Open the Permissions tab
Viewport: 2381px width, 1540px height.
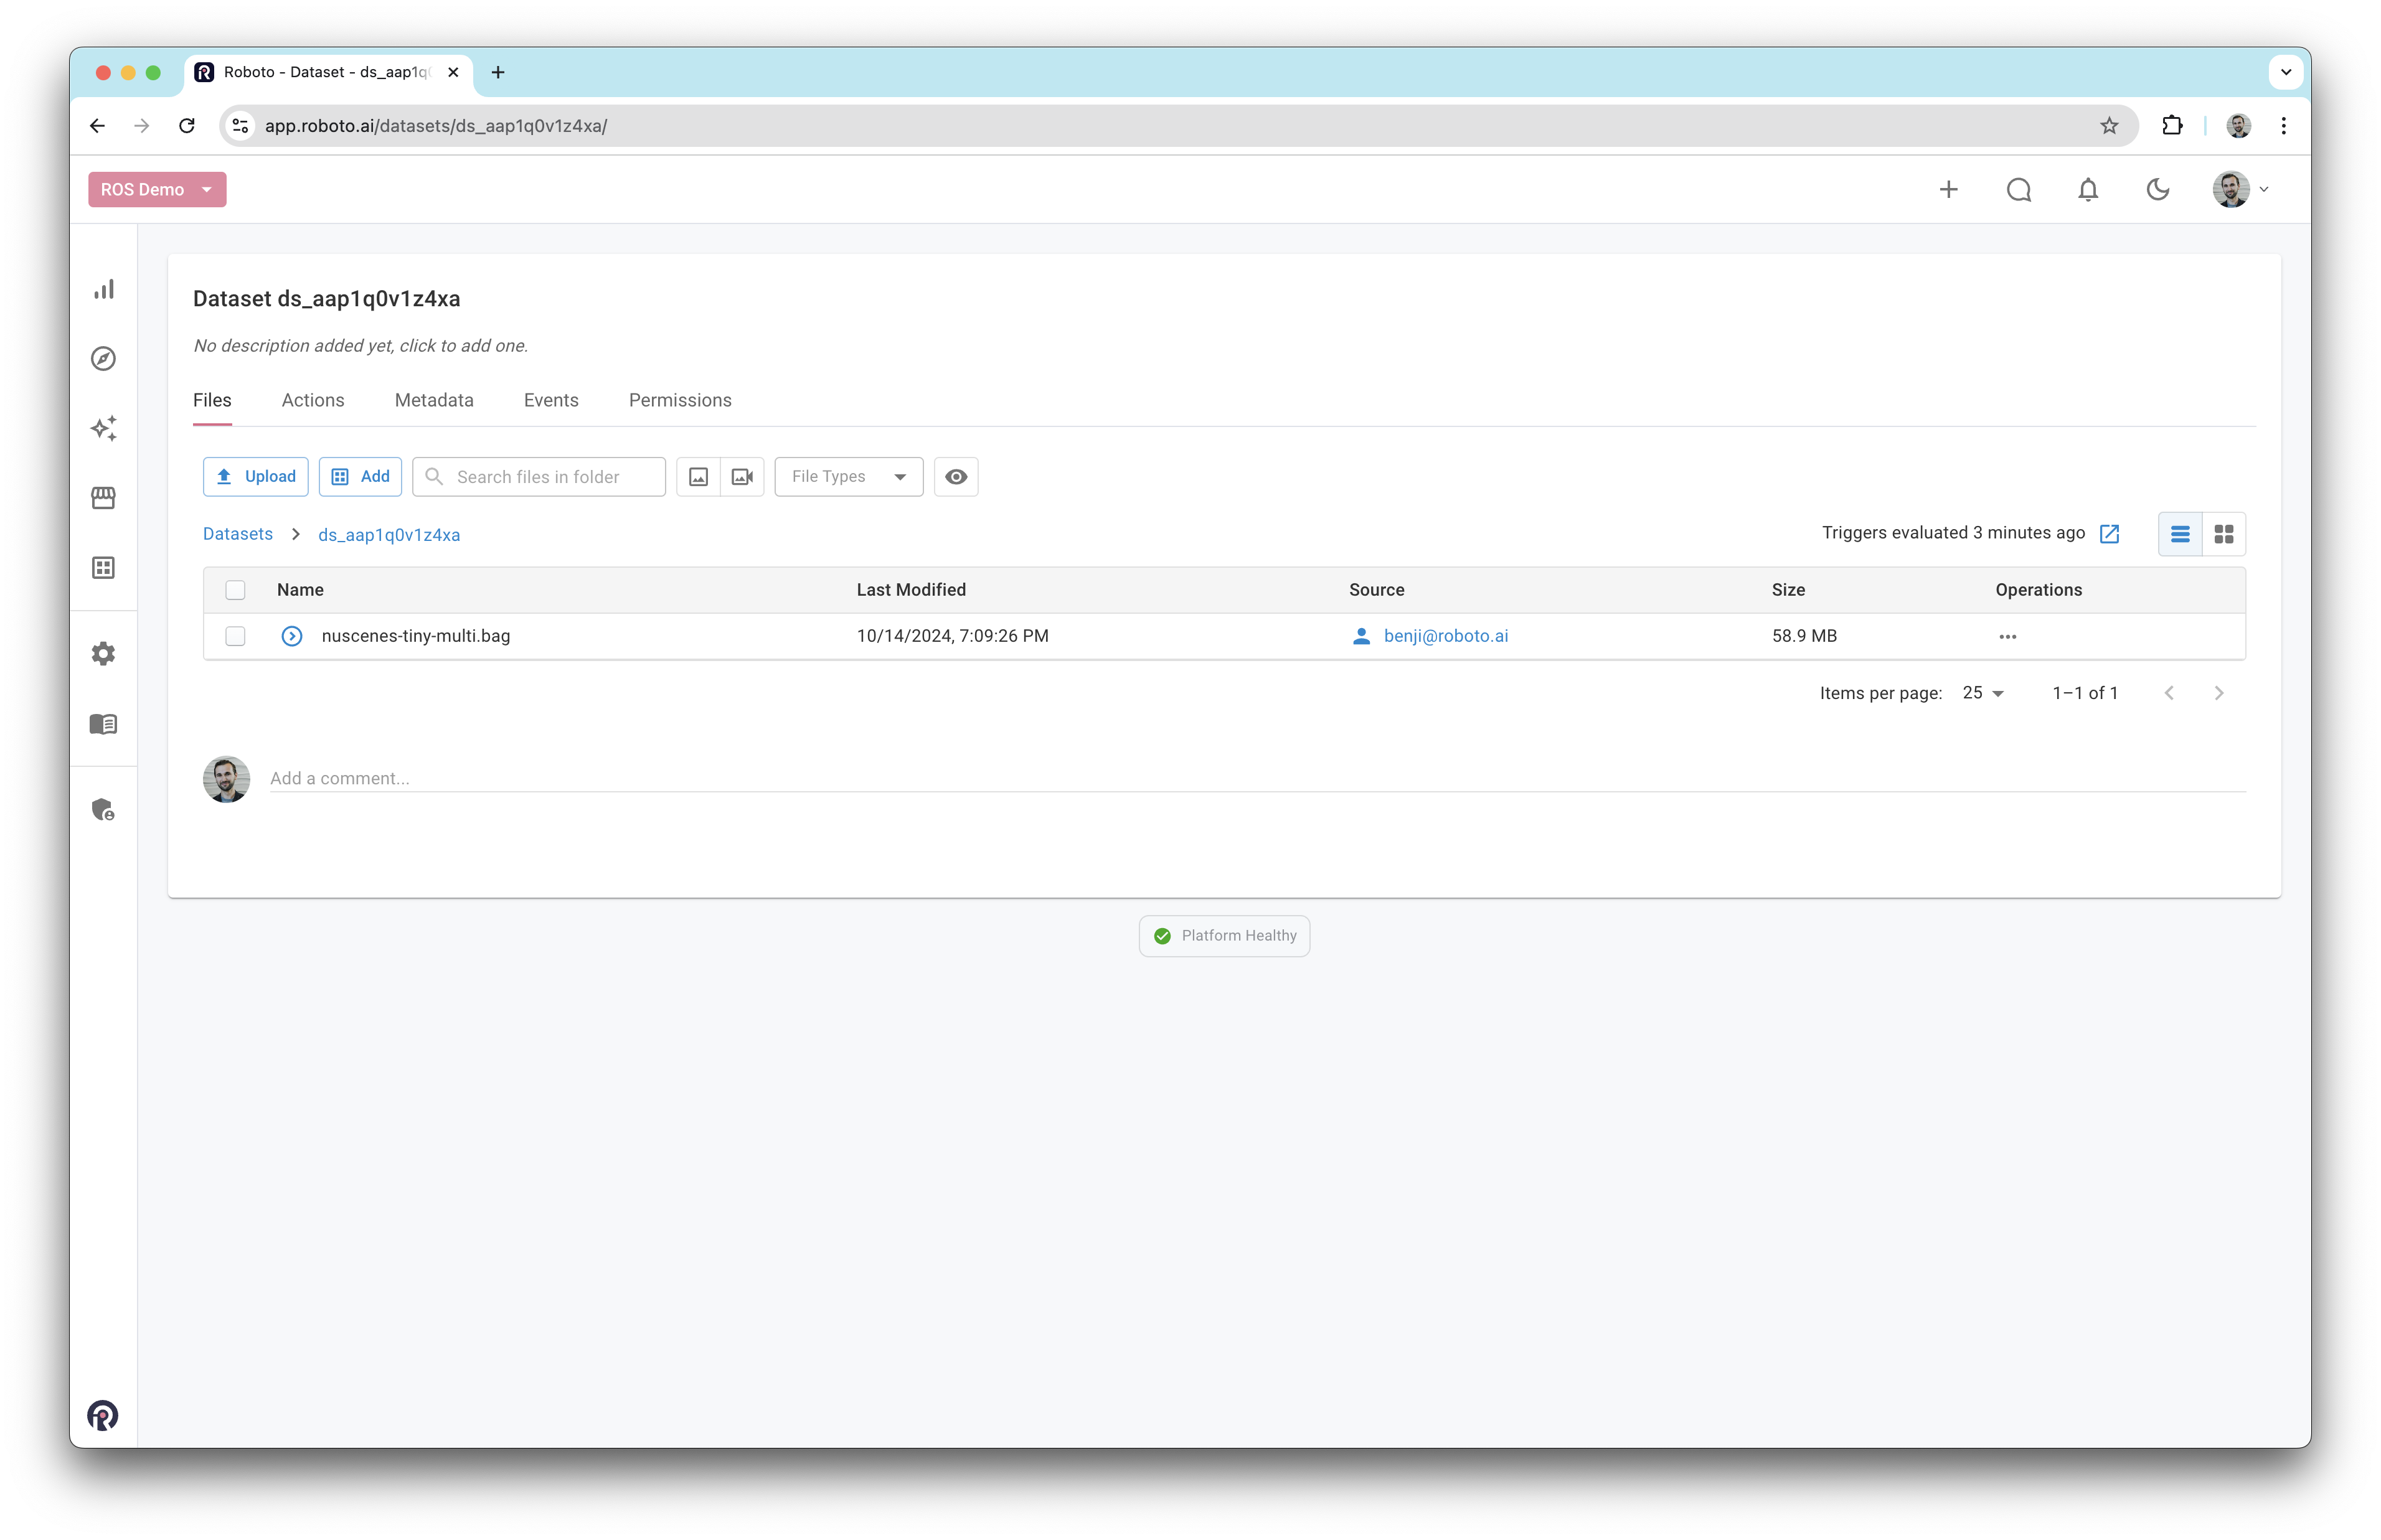tap(680, 400)
